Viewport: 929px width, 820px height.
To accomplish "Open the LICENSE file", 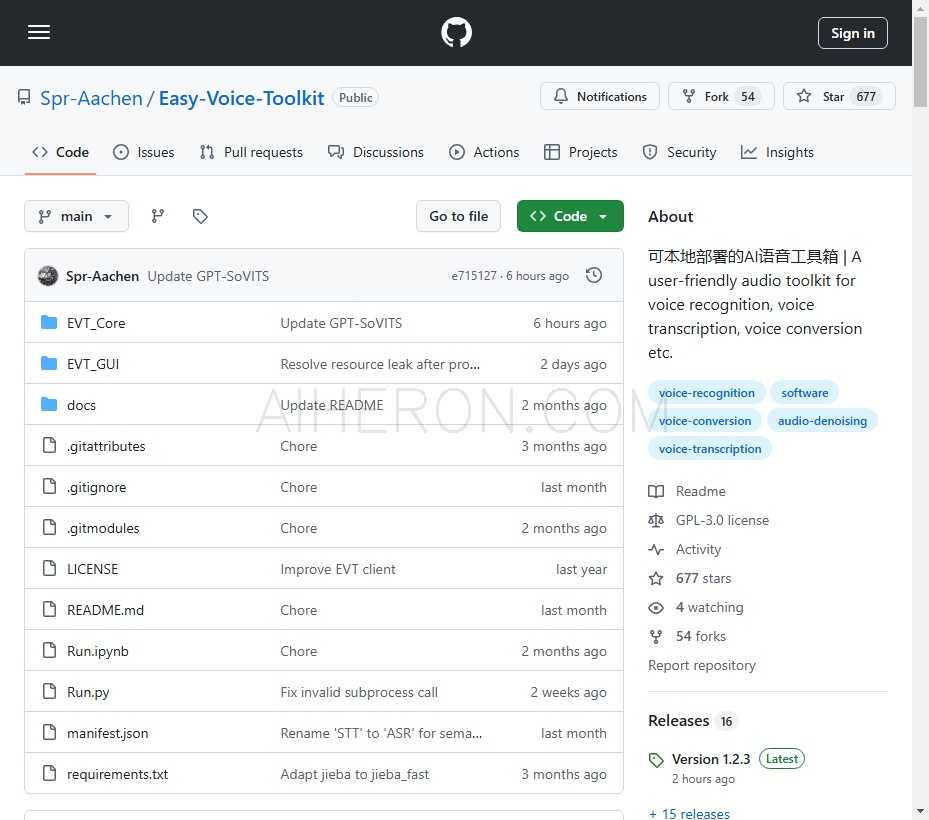I will click(92, 569).
